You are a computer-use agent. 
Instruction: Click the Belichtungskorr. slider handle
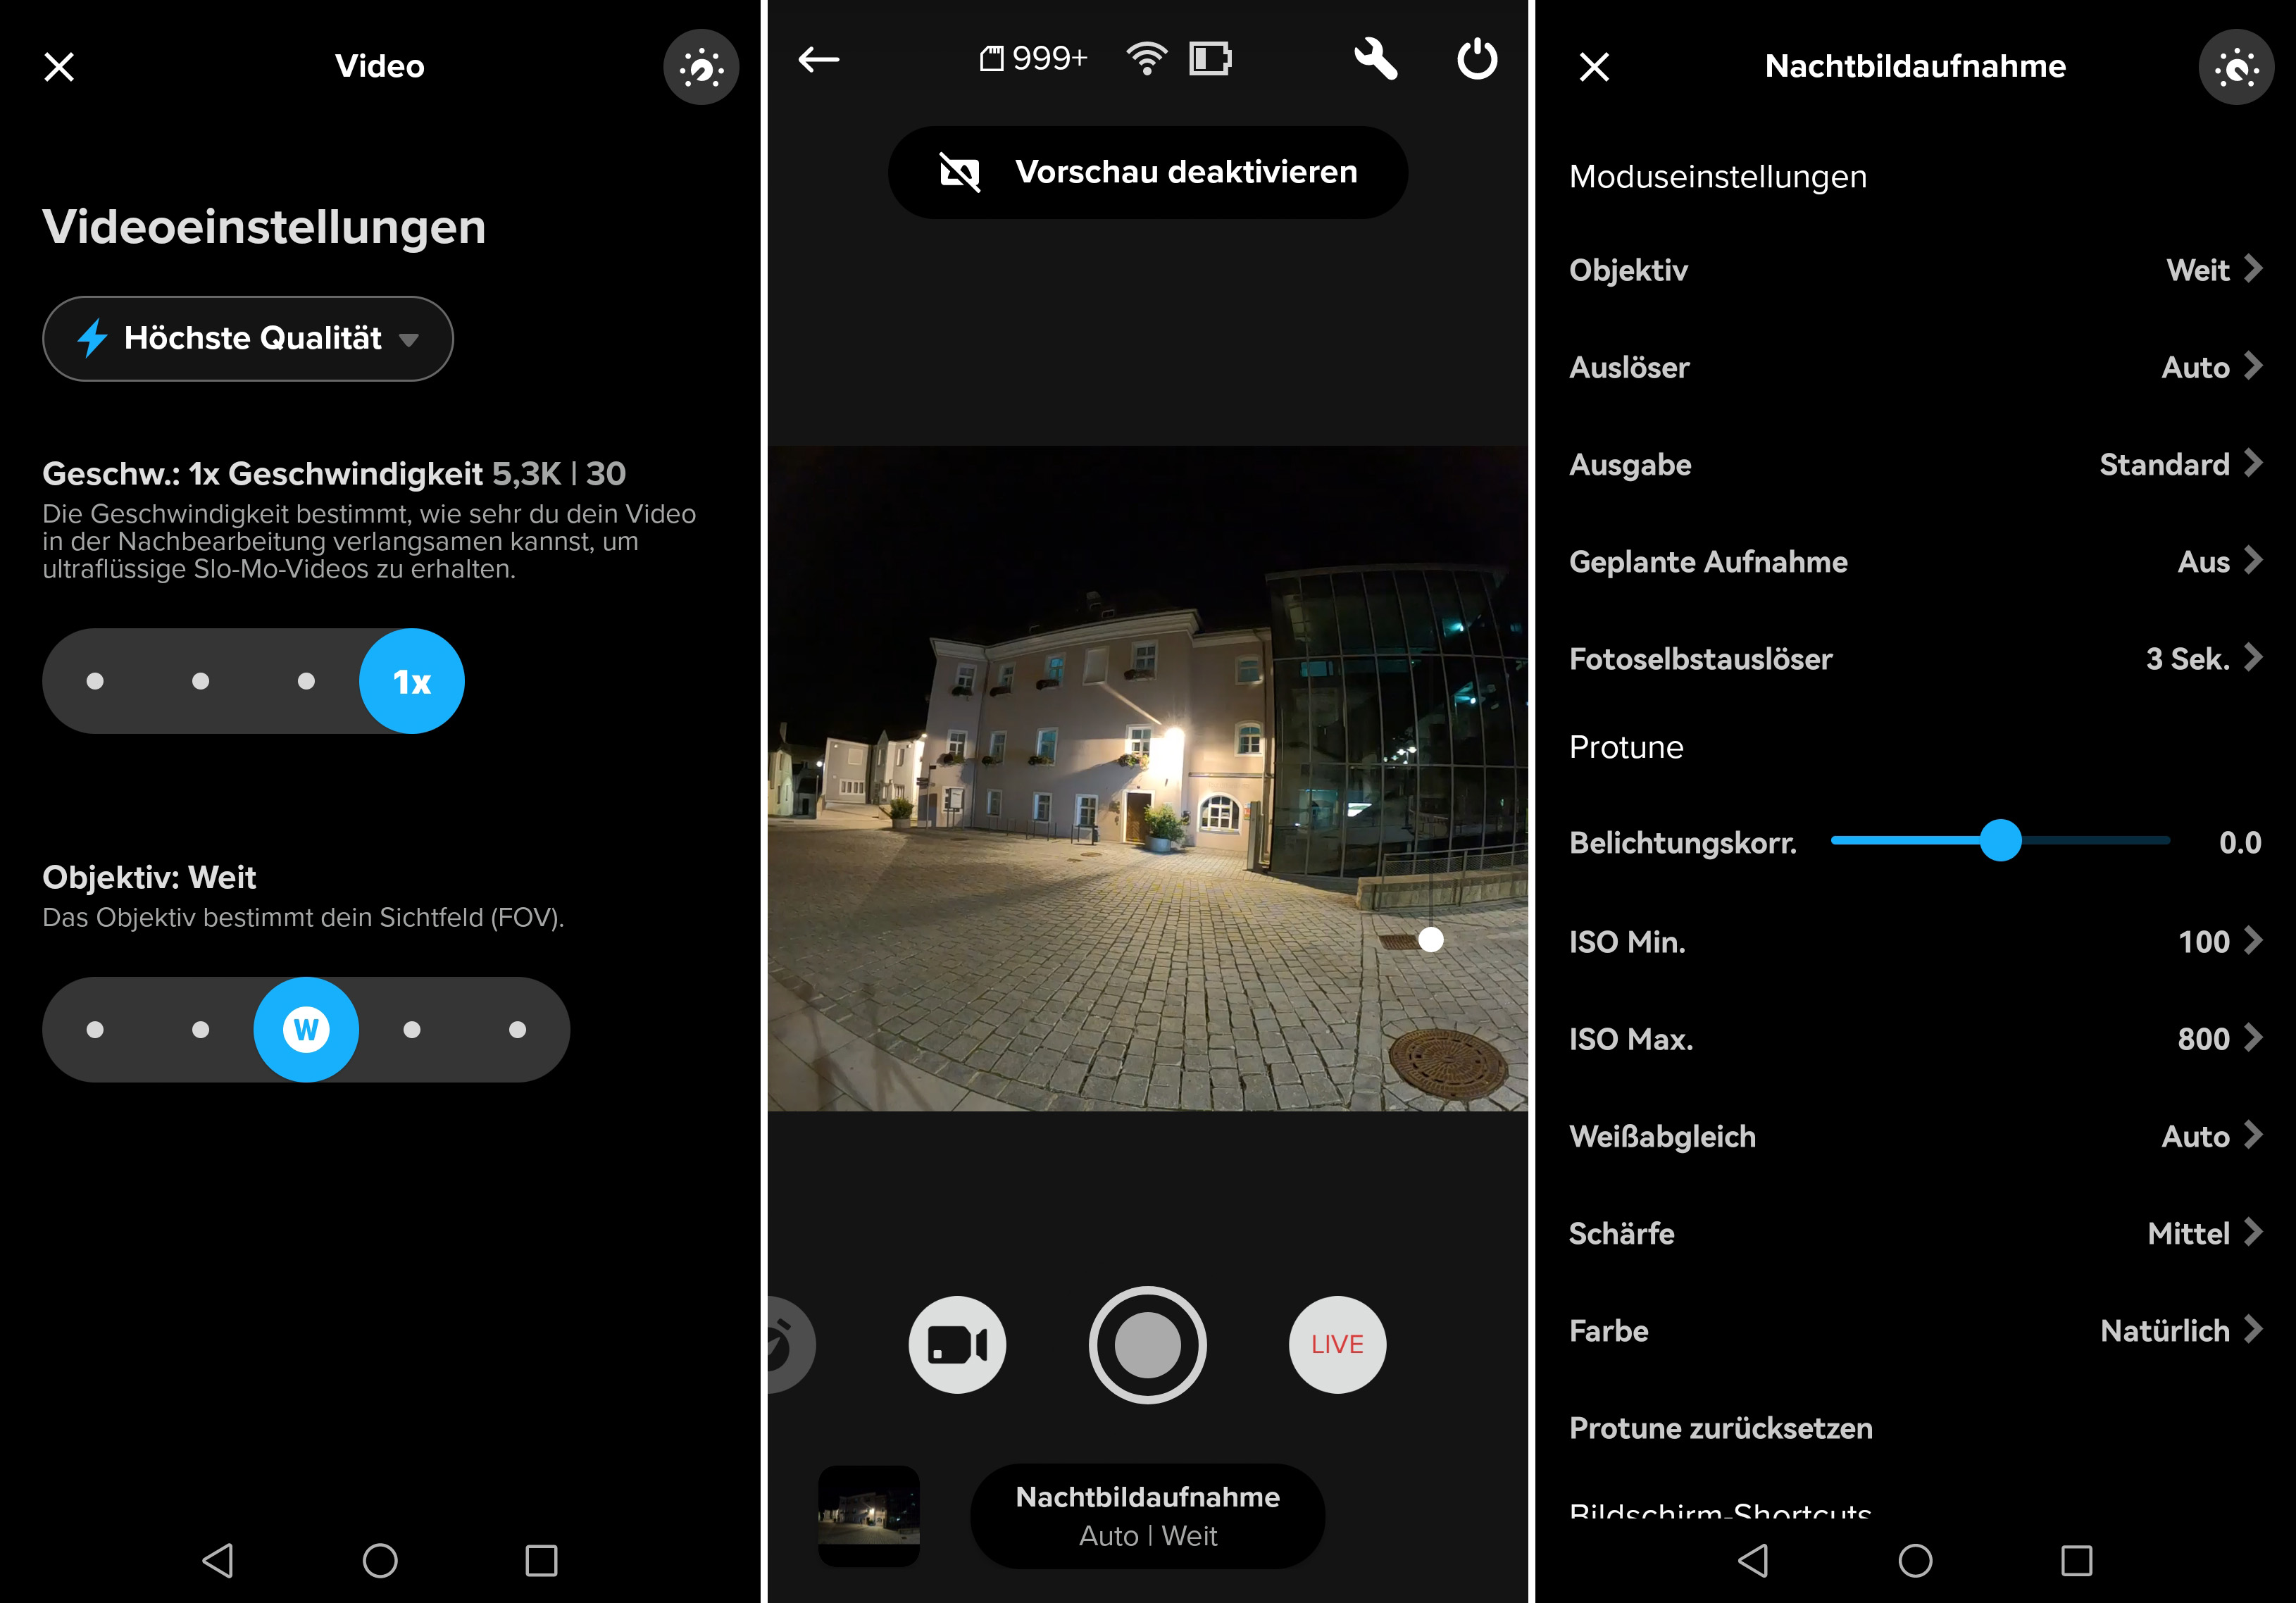click(2000, 841)
